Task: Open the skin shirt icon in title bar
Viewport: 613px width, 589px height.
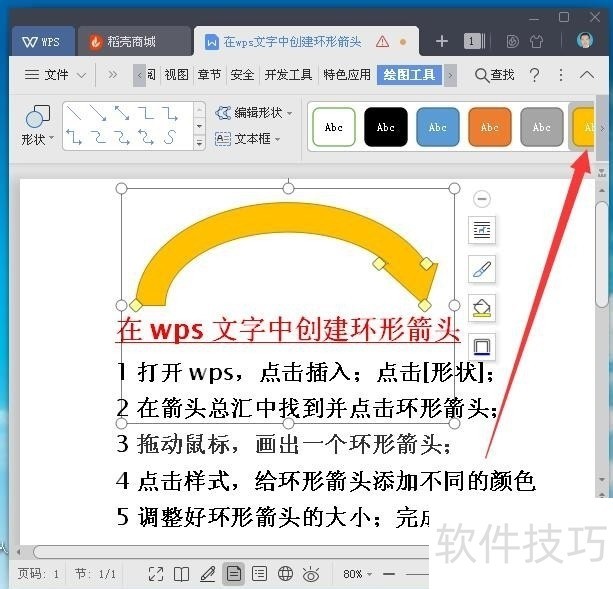Action: pyautogui.click(x=536, y=41)
